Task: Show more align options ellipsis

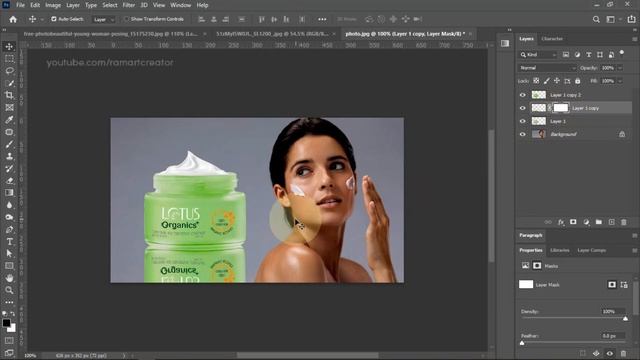Action: (322, 19)
